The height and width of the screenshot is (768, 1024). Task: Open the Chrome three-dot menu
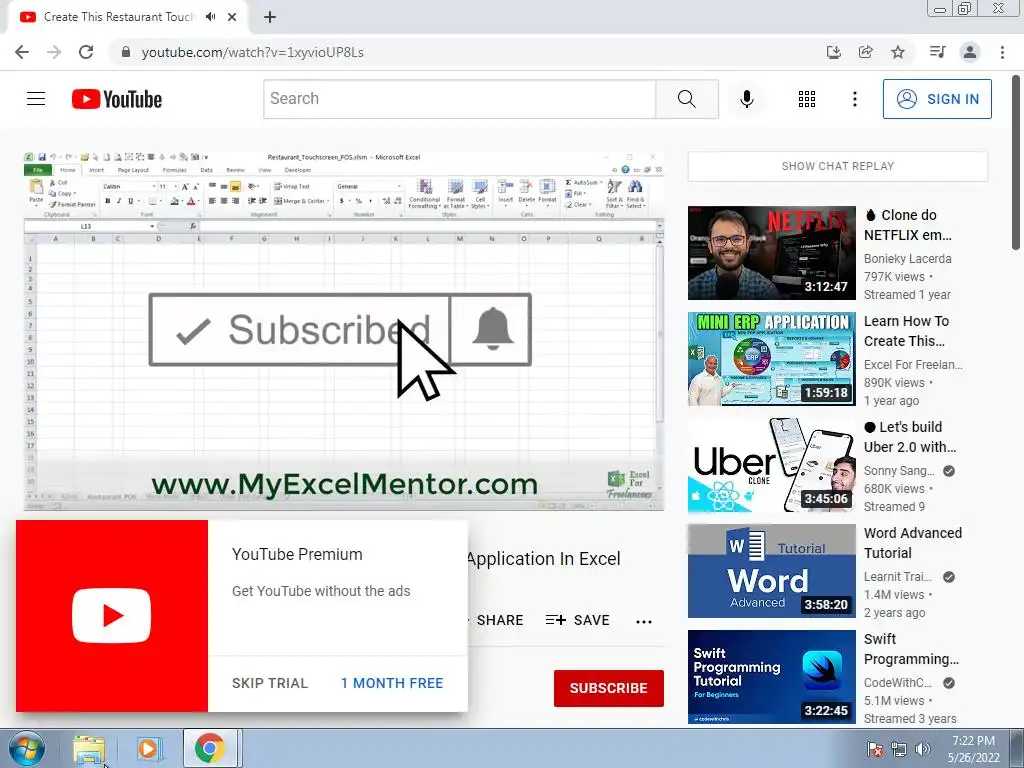[x=1002, y=52]
